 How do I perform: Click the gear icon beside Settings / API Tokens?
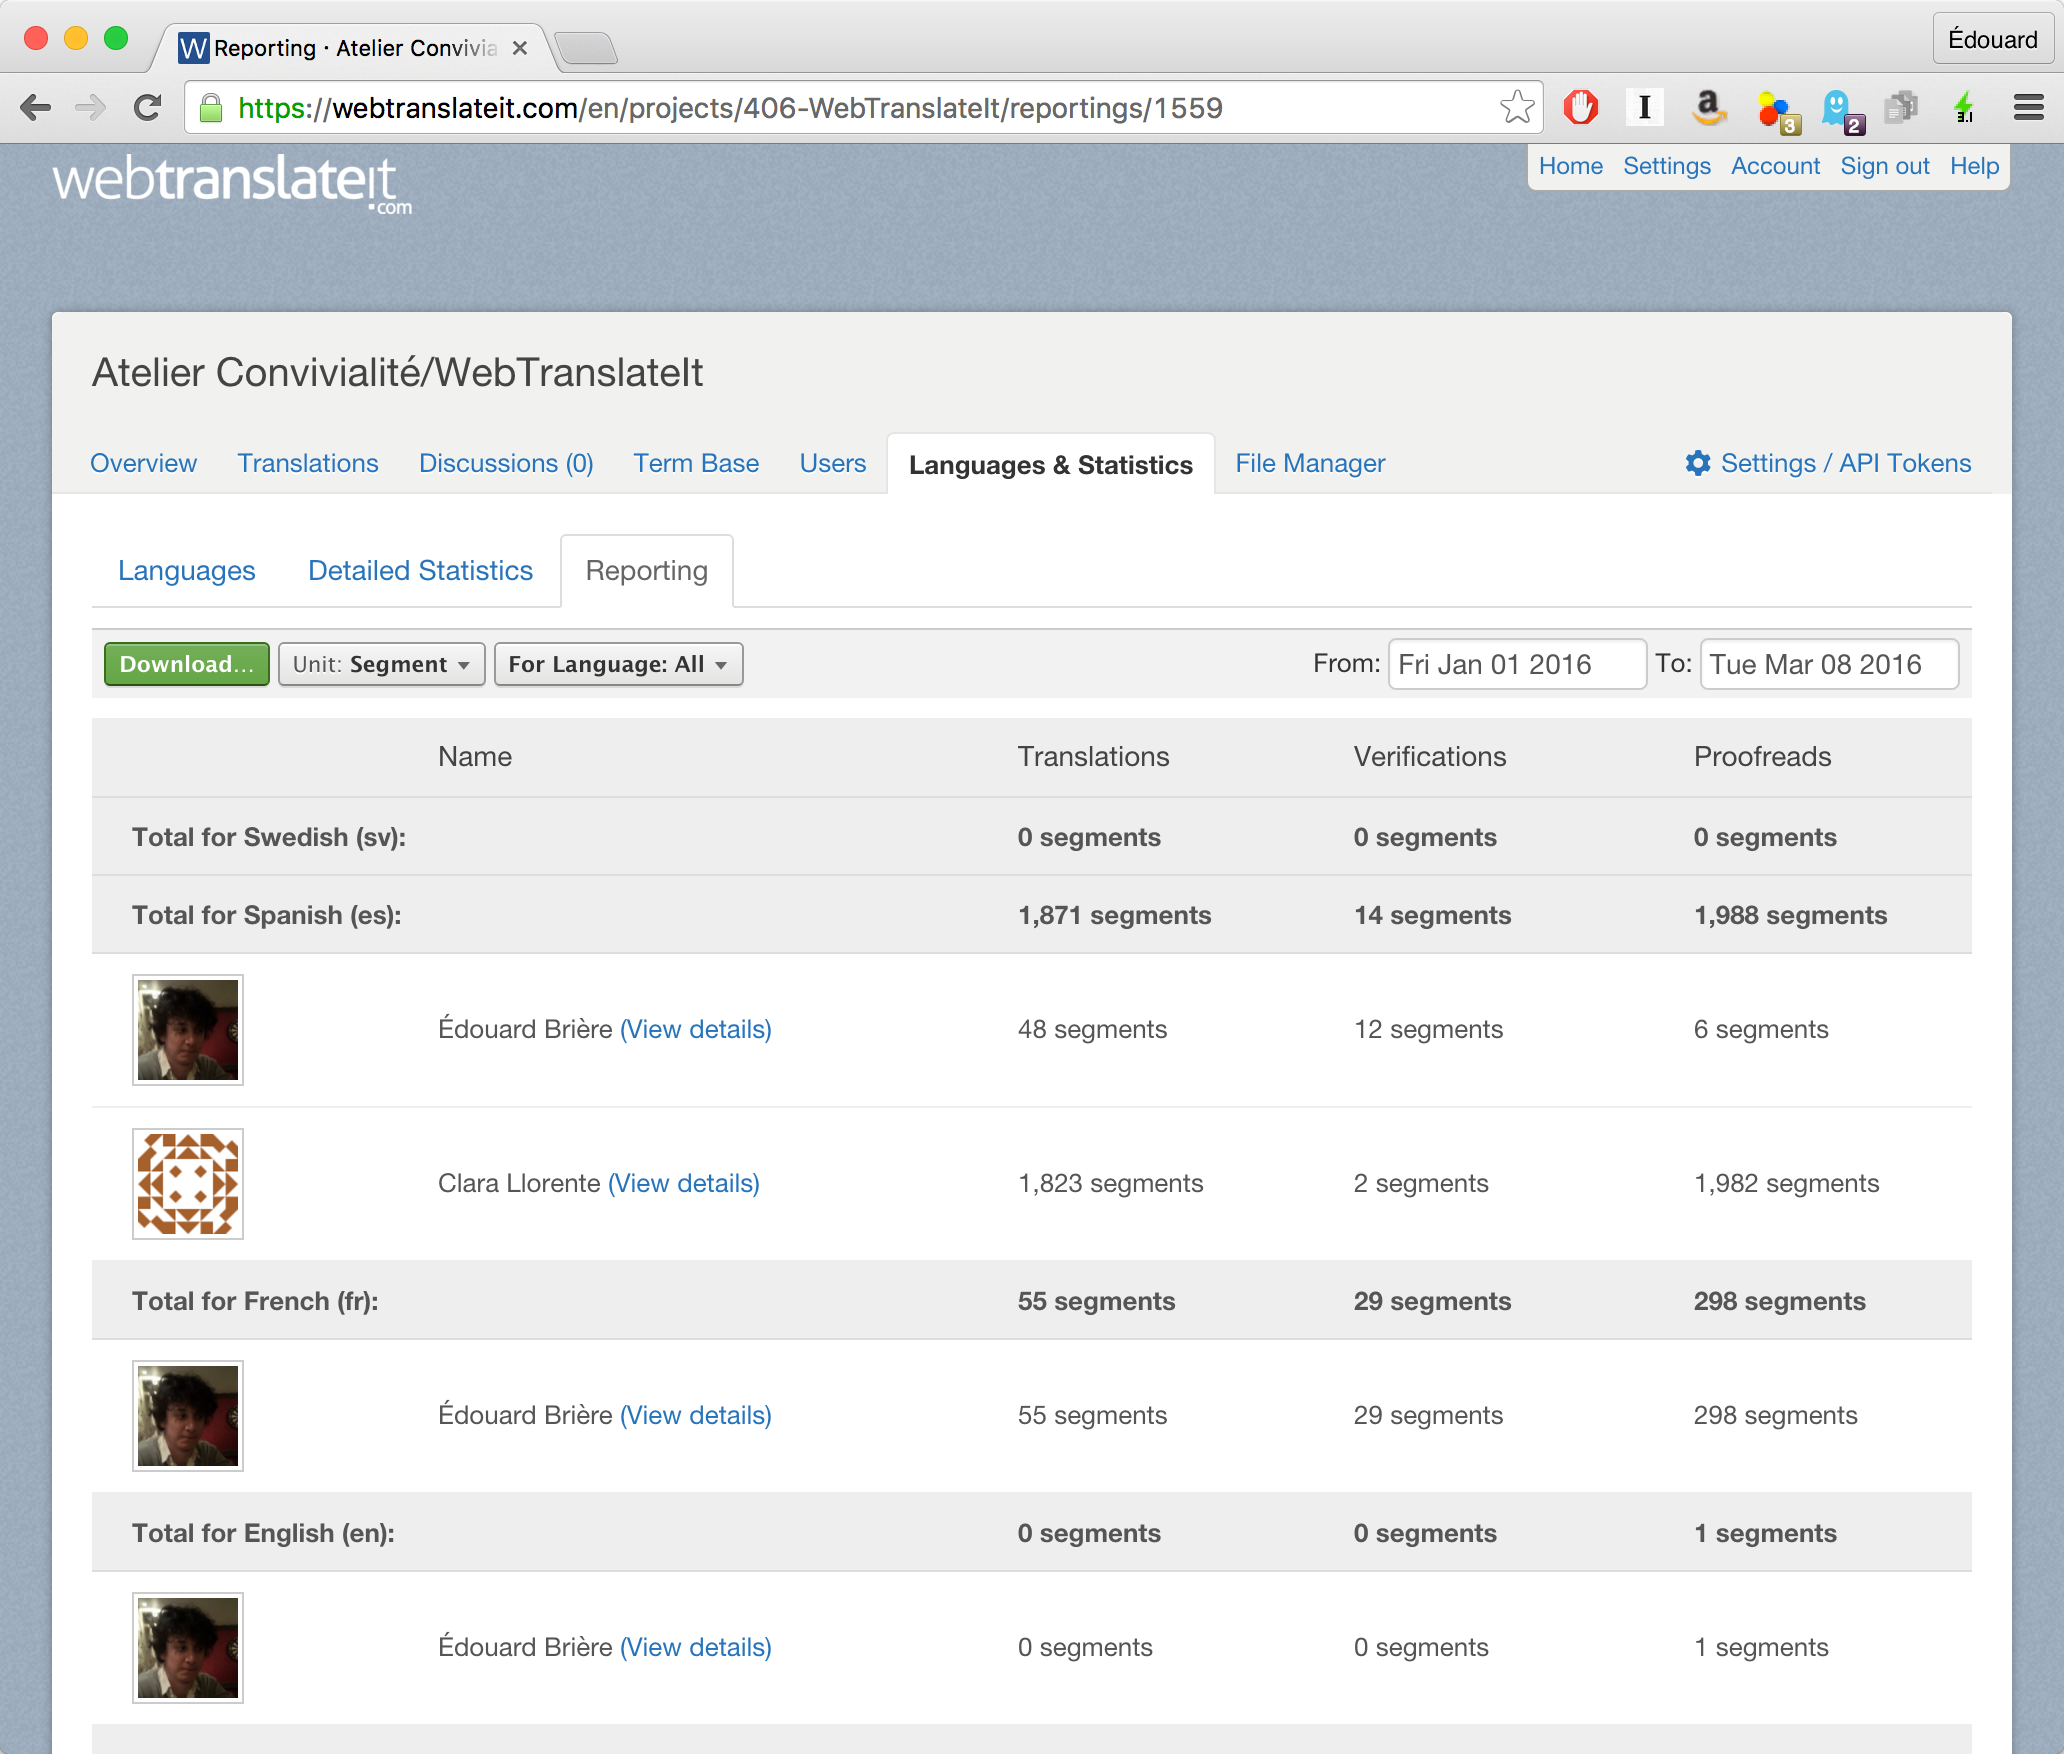tap(1697, 463)
